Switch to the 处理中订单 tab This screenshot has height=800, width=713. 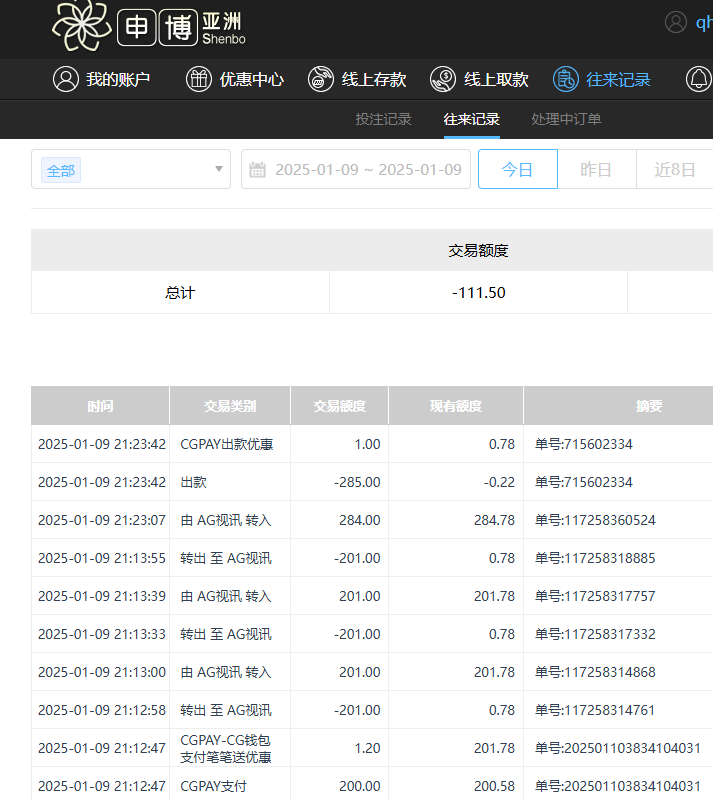click(566, 119)
